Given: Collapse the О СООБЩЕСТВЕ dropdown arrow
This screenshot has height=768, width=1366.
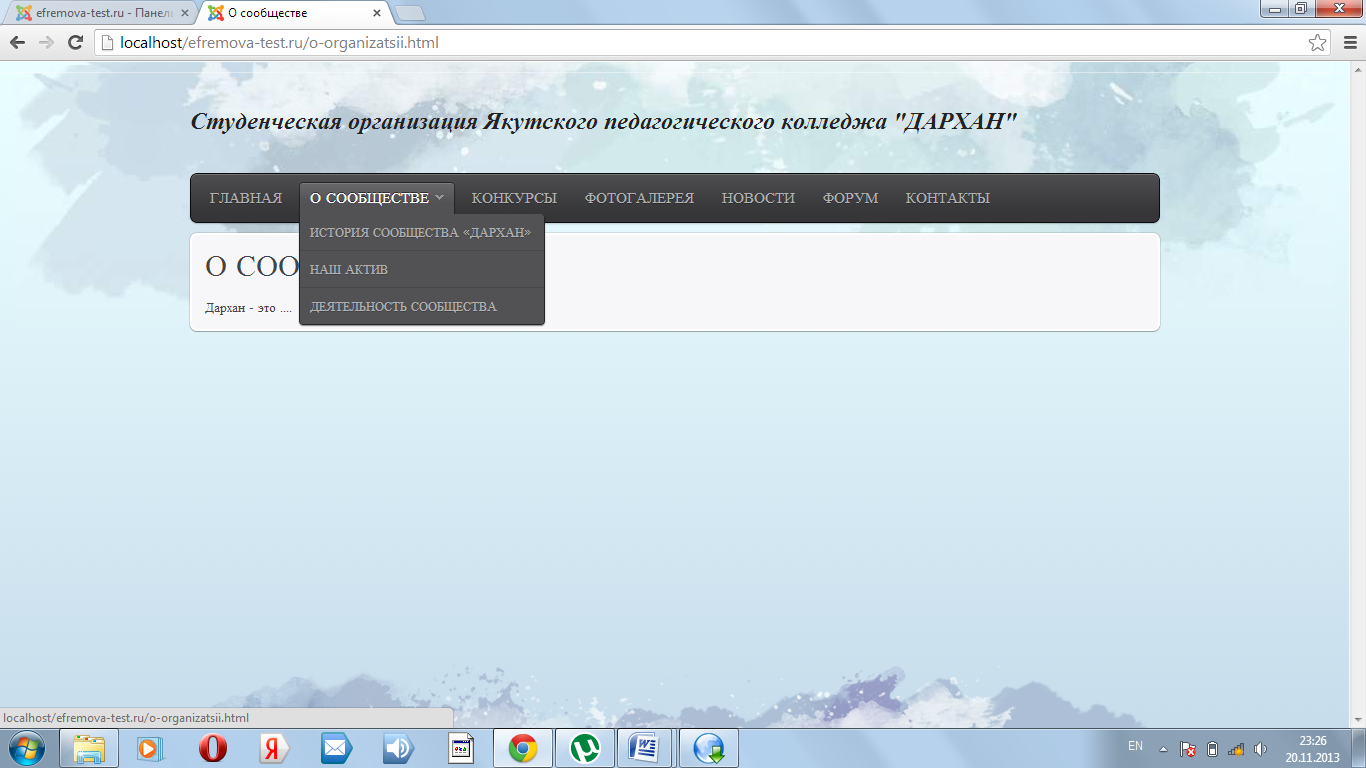Looking at the screenshot, I should pos(439,197).
